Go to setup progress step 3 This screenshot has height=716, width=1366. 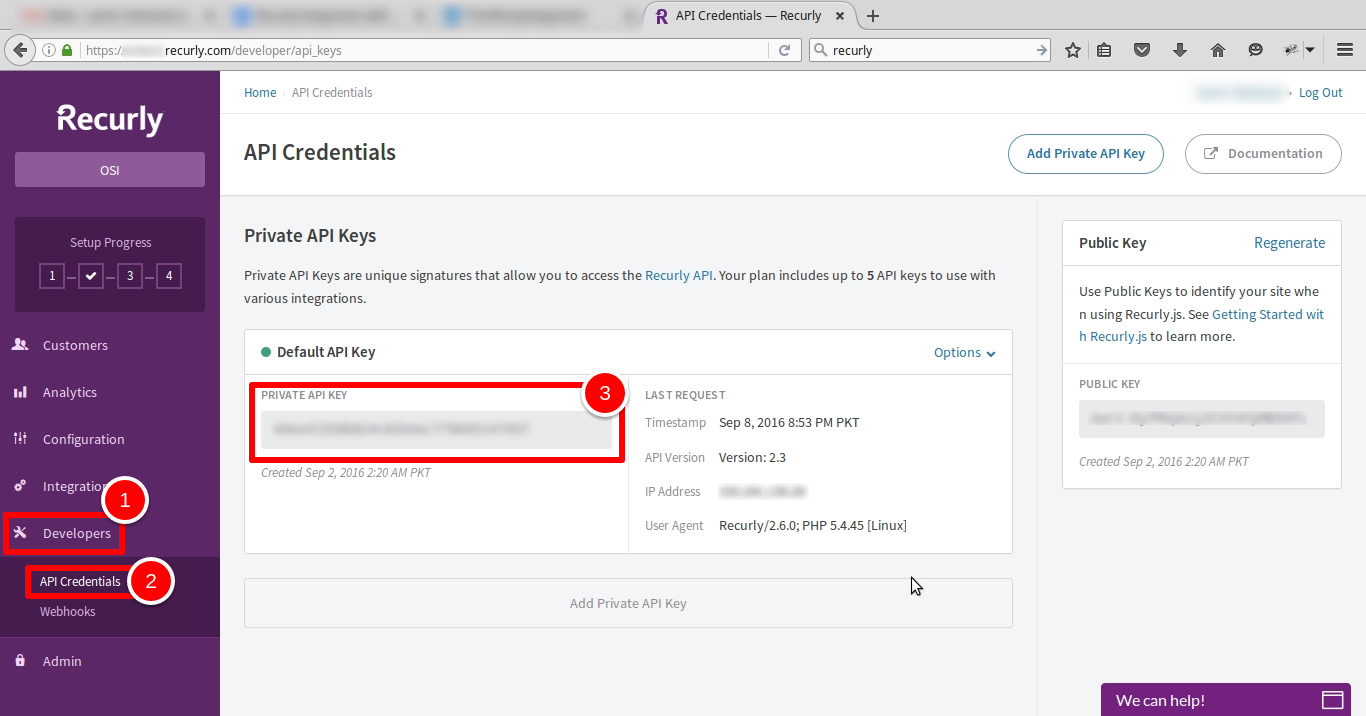pos(130,276)
